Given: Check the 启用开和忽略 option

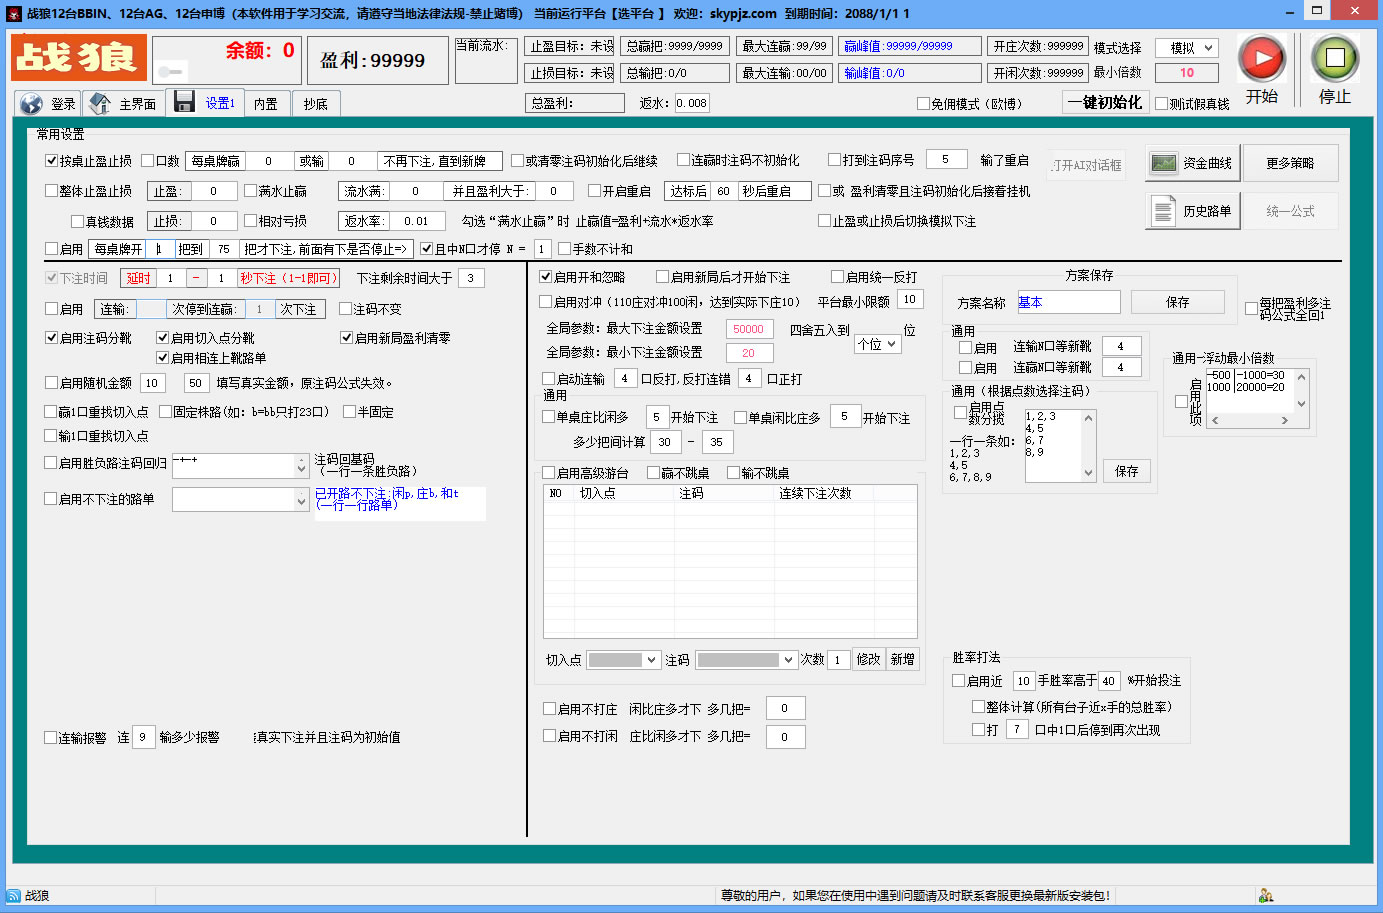Looking at the screenshot, I should pyautogui.click(x=543, y=279).
